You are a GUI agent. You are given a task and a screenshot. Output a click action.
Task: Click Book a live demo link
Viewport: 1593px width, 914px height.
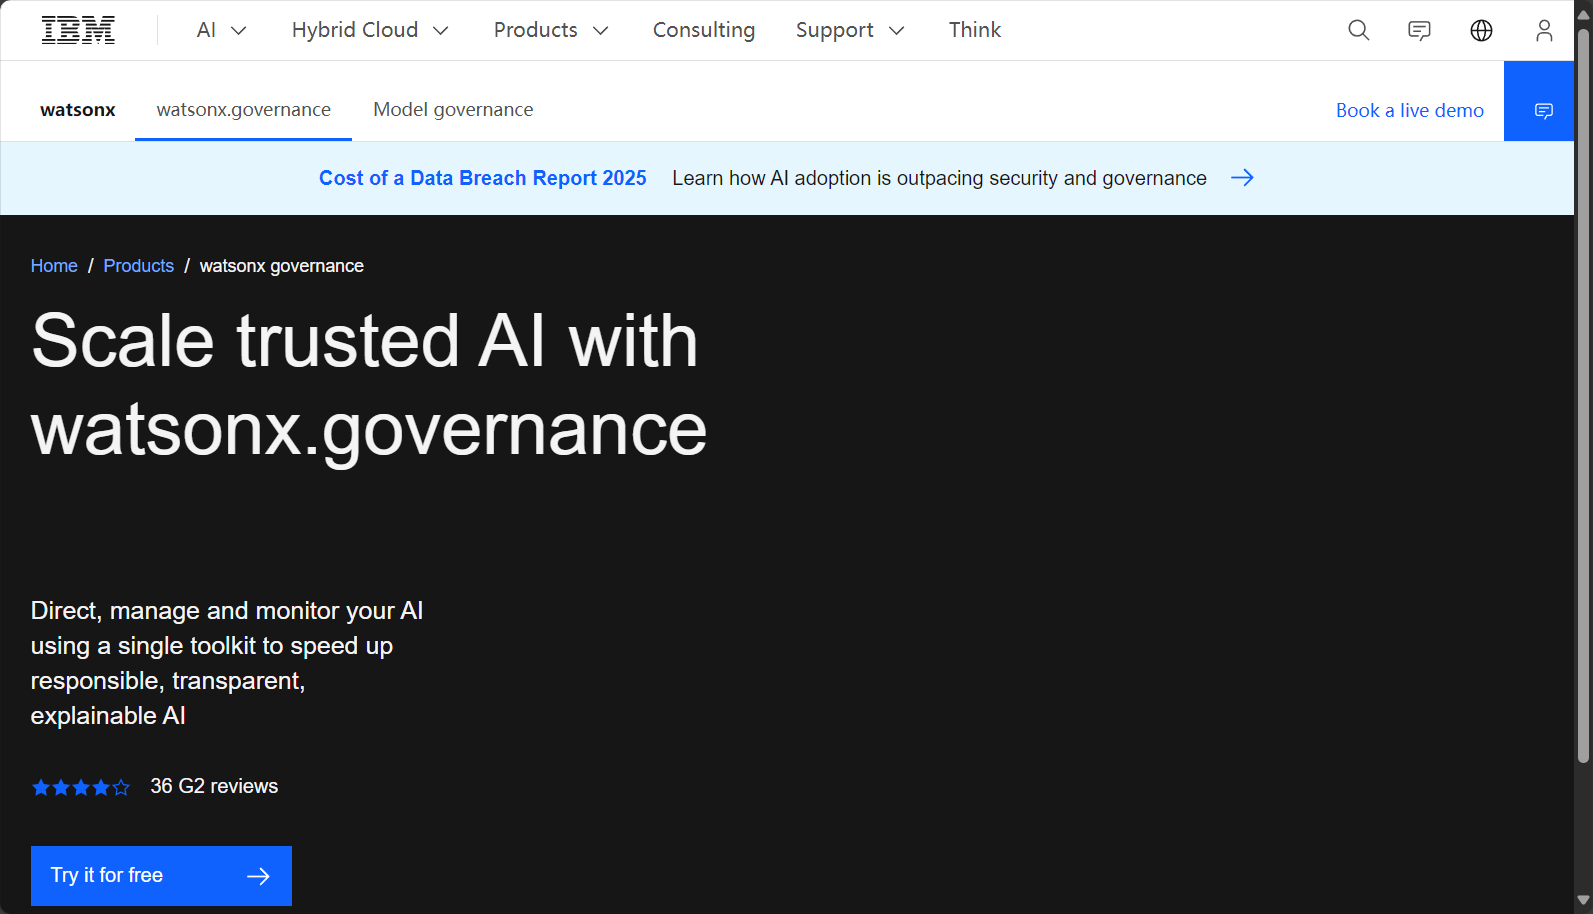(x=1410, y=110)
